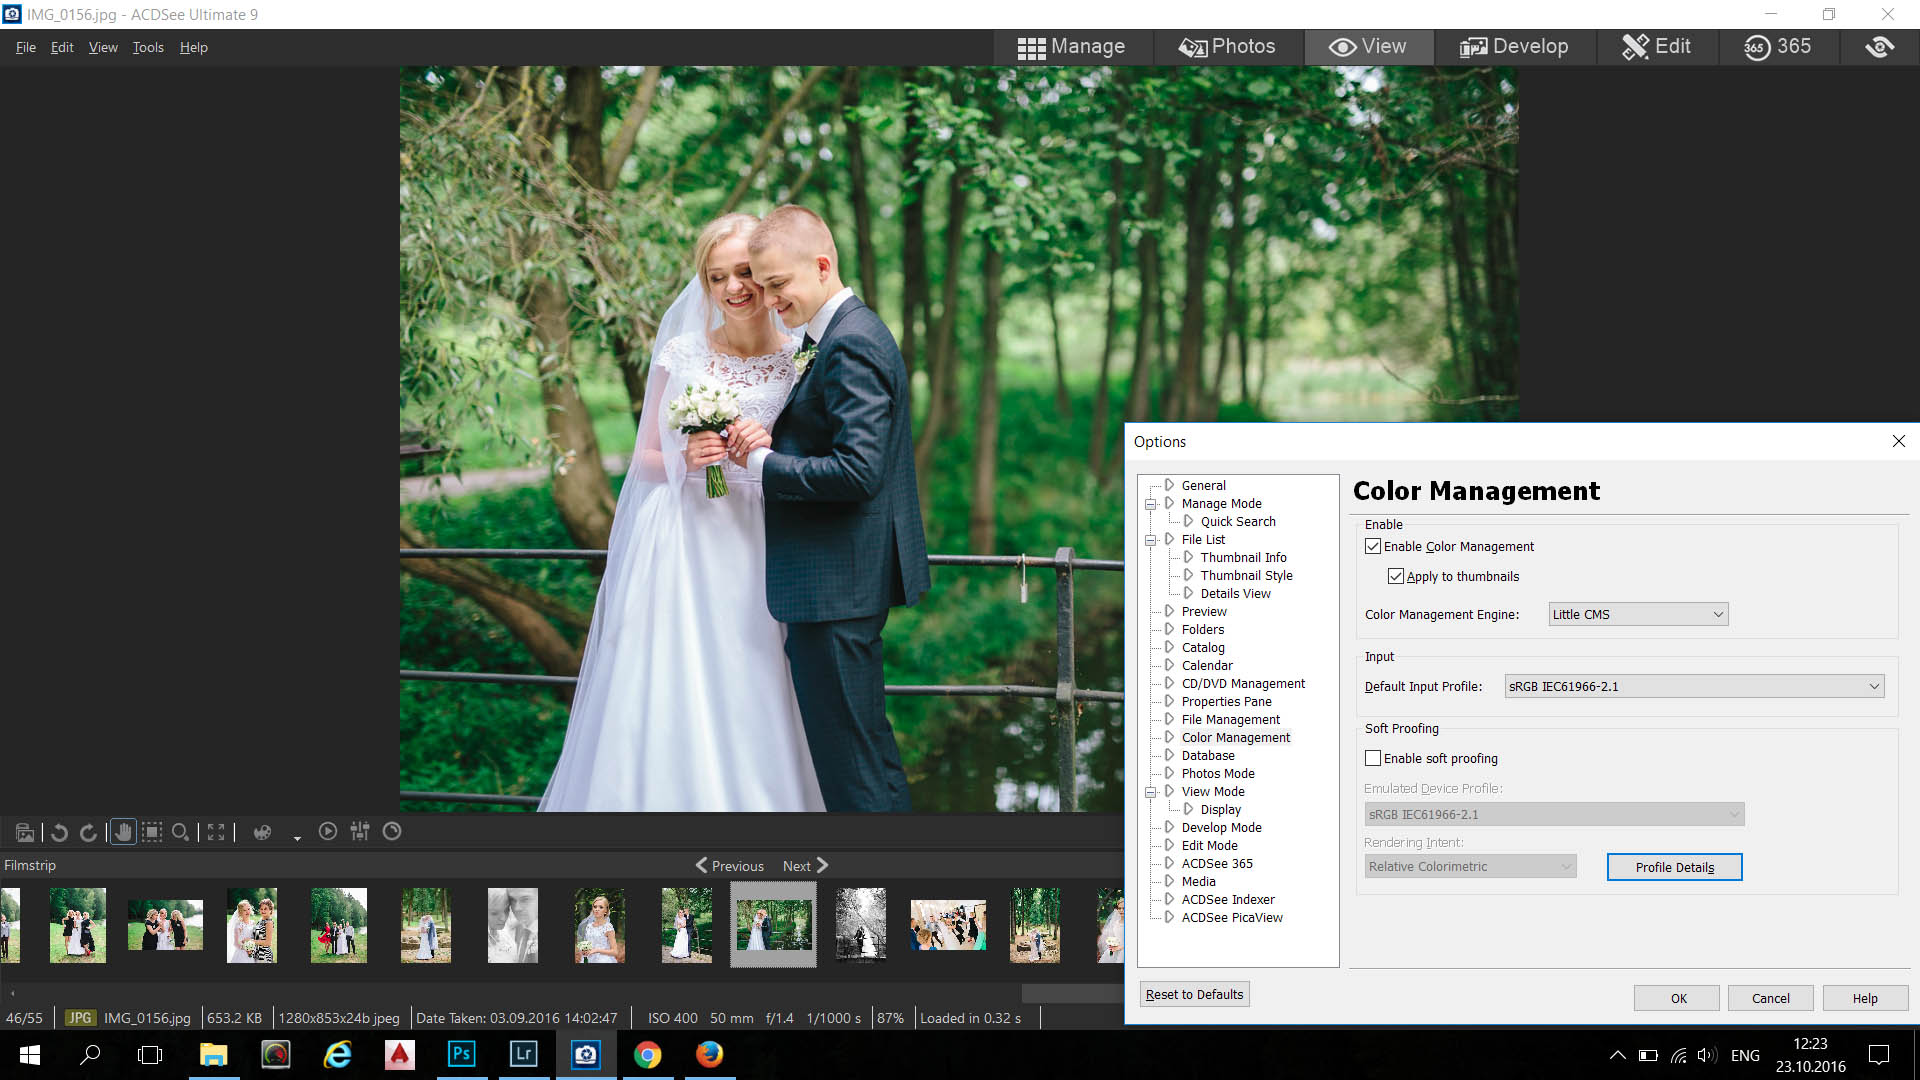Rotate the image right
Image resolution: width=1920 pixels, height=1080 pixels.
pos(88,832)
